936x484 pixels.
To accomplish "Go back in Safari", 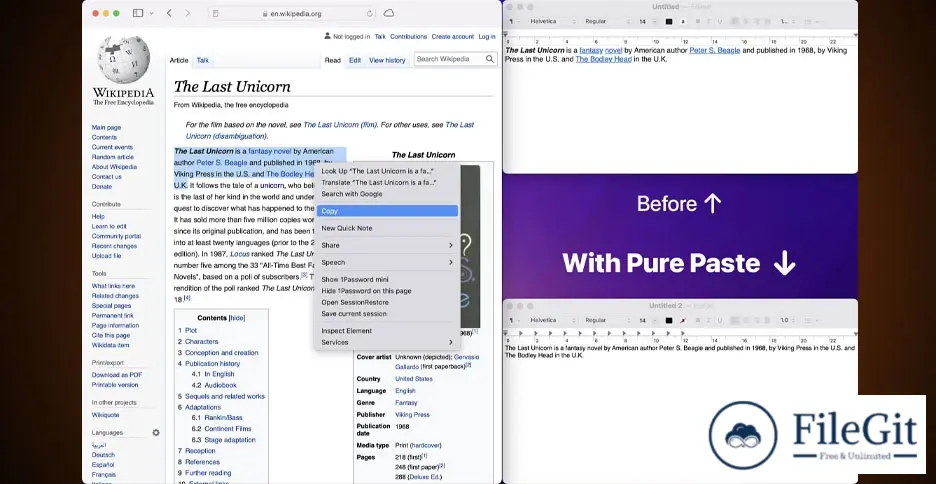I will [169, 13].
